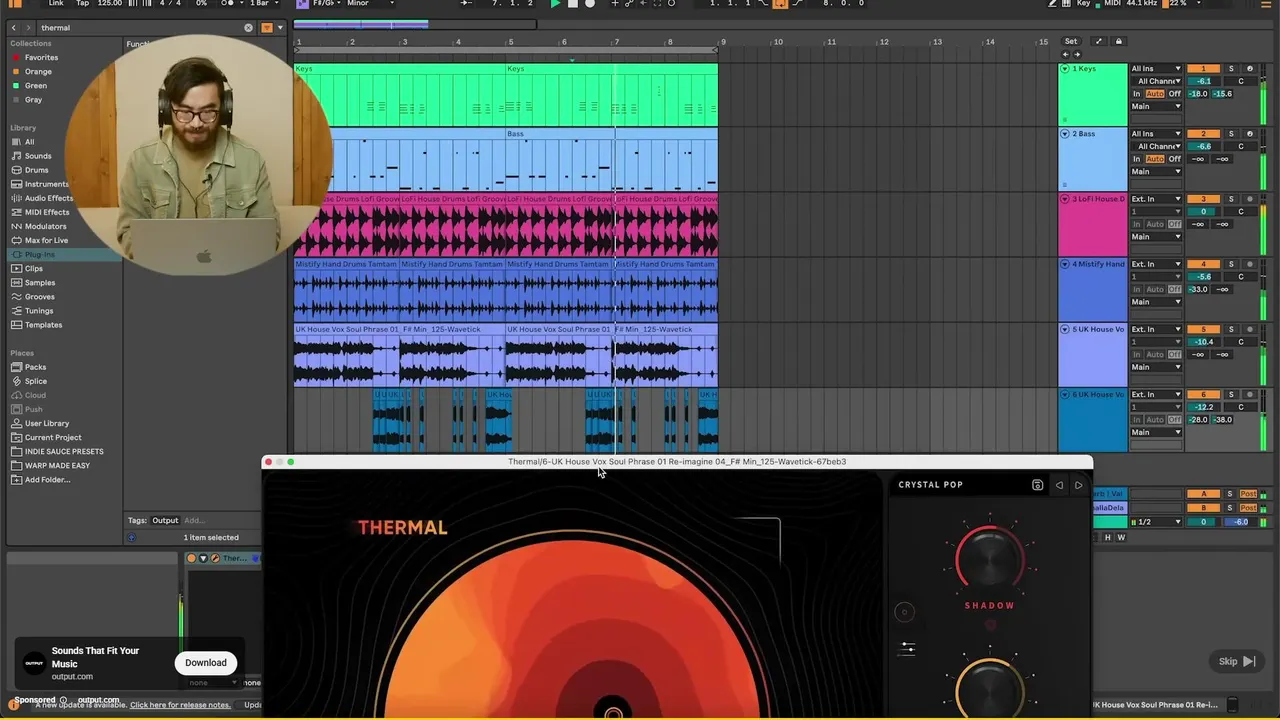
Task: Select the first LoFi House Drums clip
Action: click(347, 225)
